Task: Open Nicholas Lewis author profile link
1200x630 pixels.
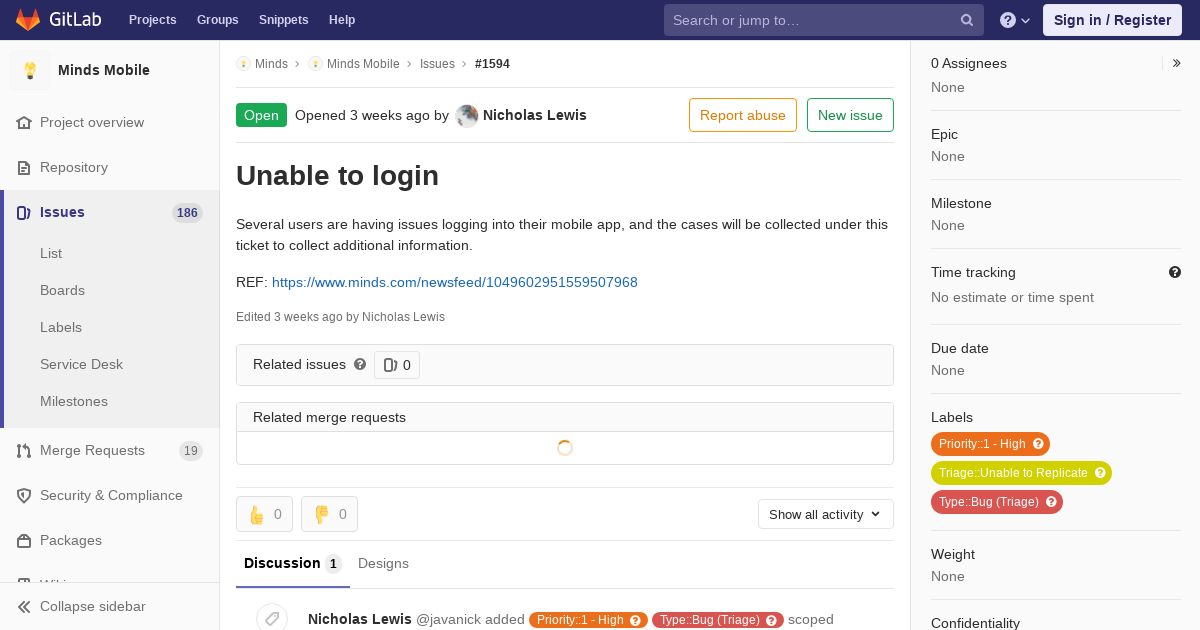Action: pos(535,115)
